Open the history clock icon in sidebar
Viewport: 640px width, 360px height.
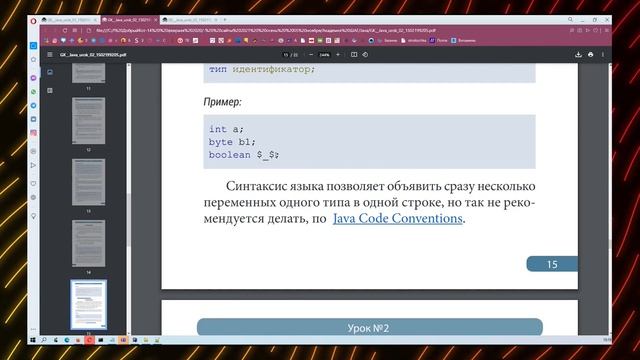33,198
